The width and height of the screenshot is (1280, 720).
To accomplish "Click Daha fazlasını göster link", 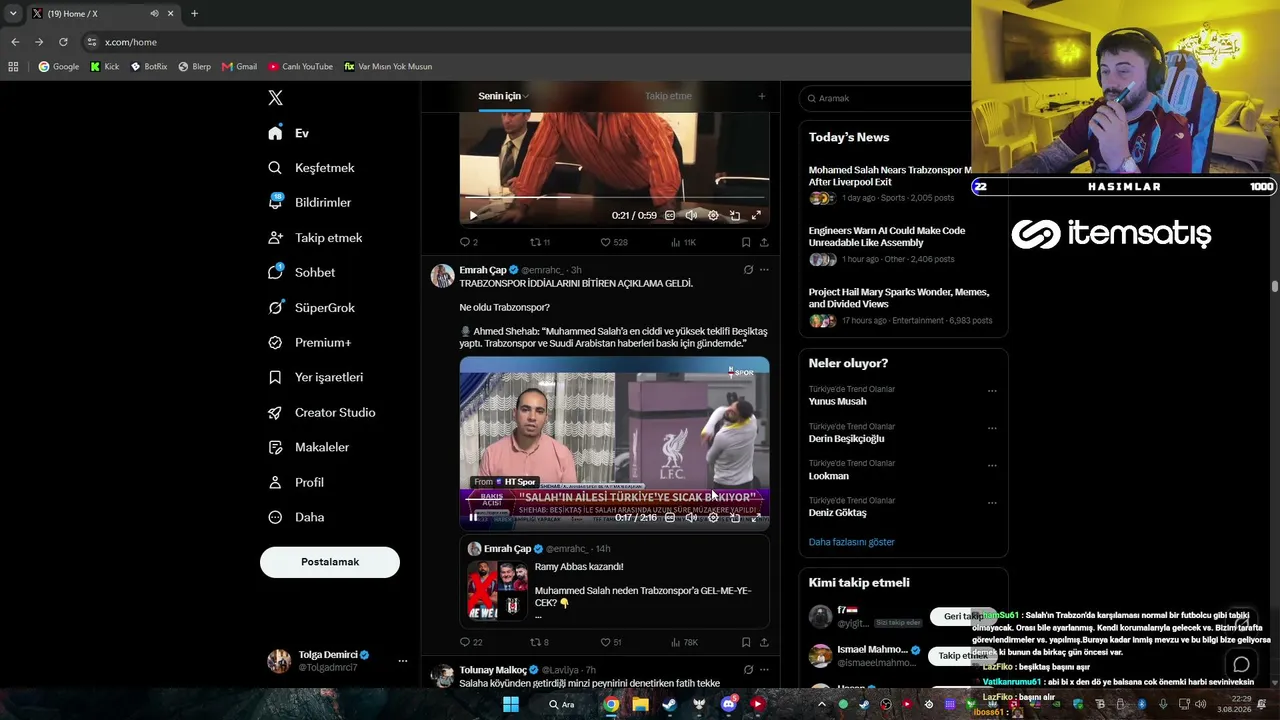I will [x=852, y=542].
